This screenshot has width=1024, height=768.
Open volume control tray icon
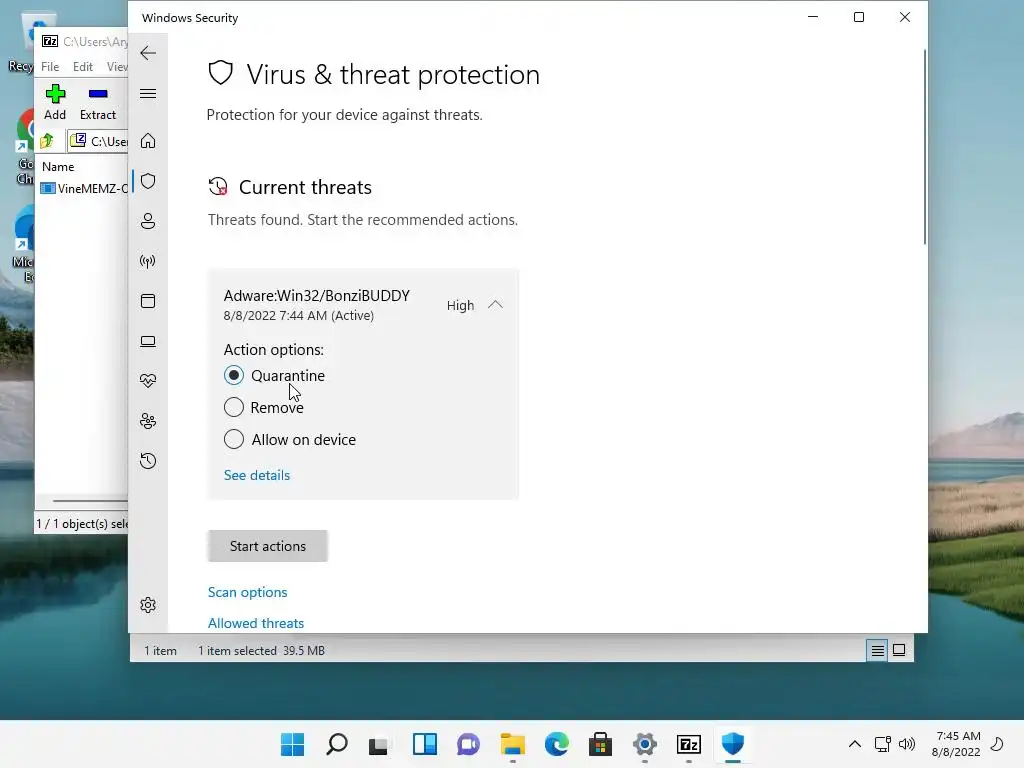(907, 744)
